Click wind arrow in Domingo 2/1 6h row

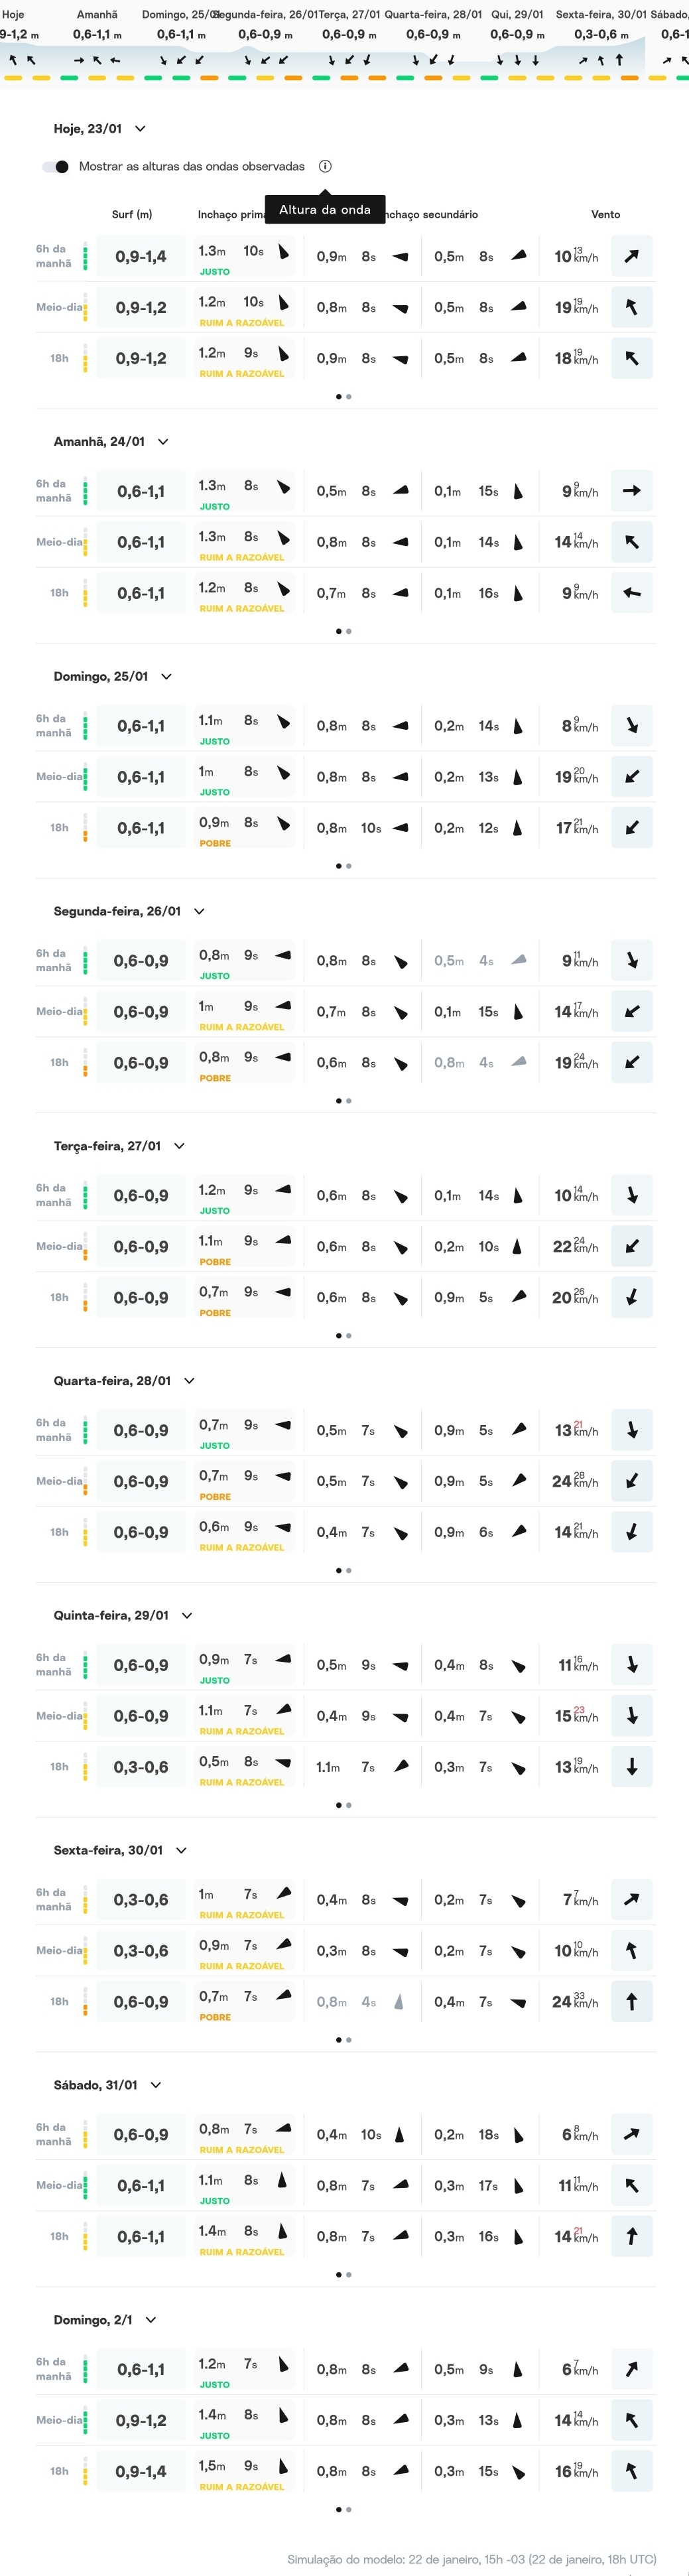[x=631, y=2369]
